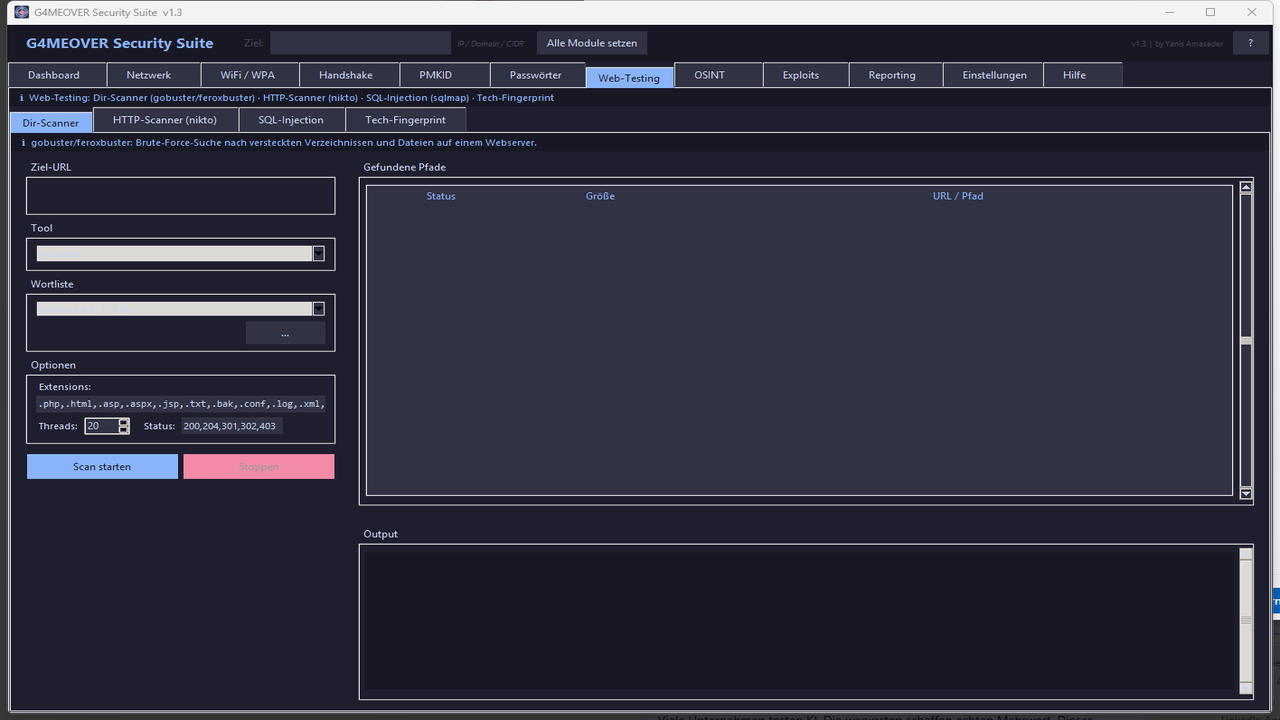Edit the Extensions field
The height and width of the screenshot is (720, 1280).
pyautogui.click(x=181, y=404)
